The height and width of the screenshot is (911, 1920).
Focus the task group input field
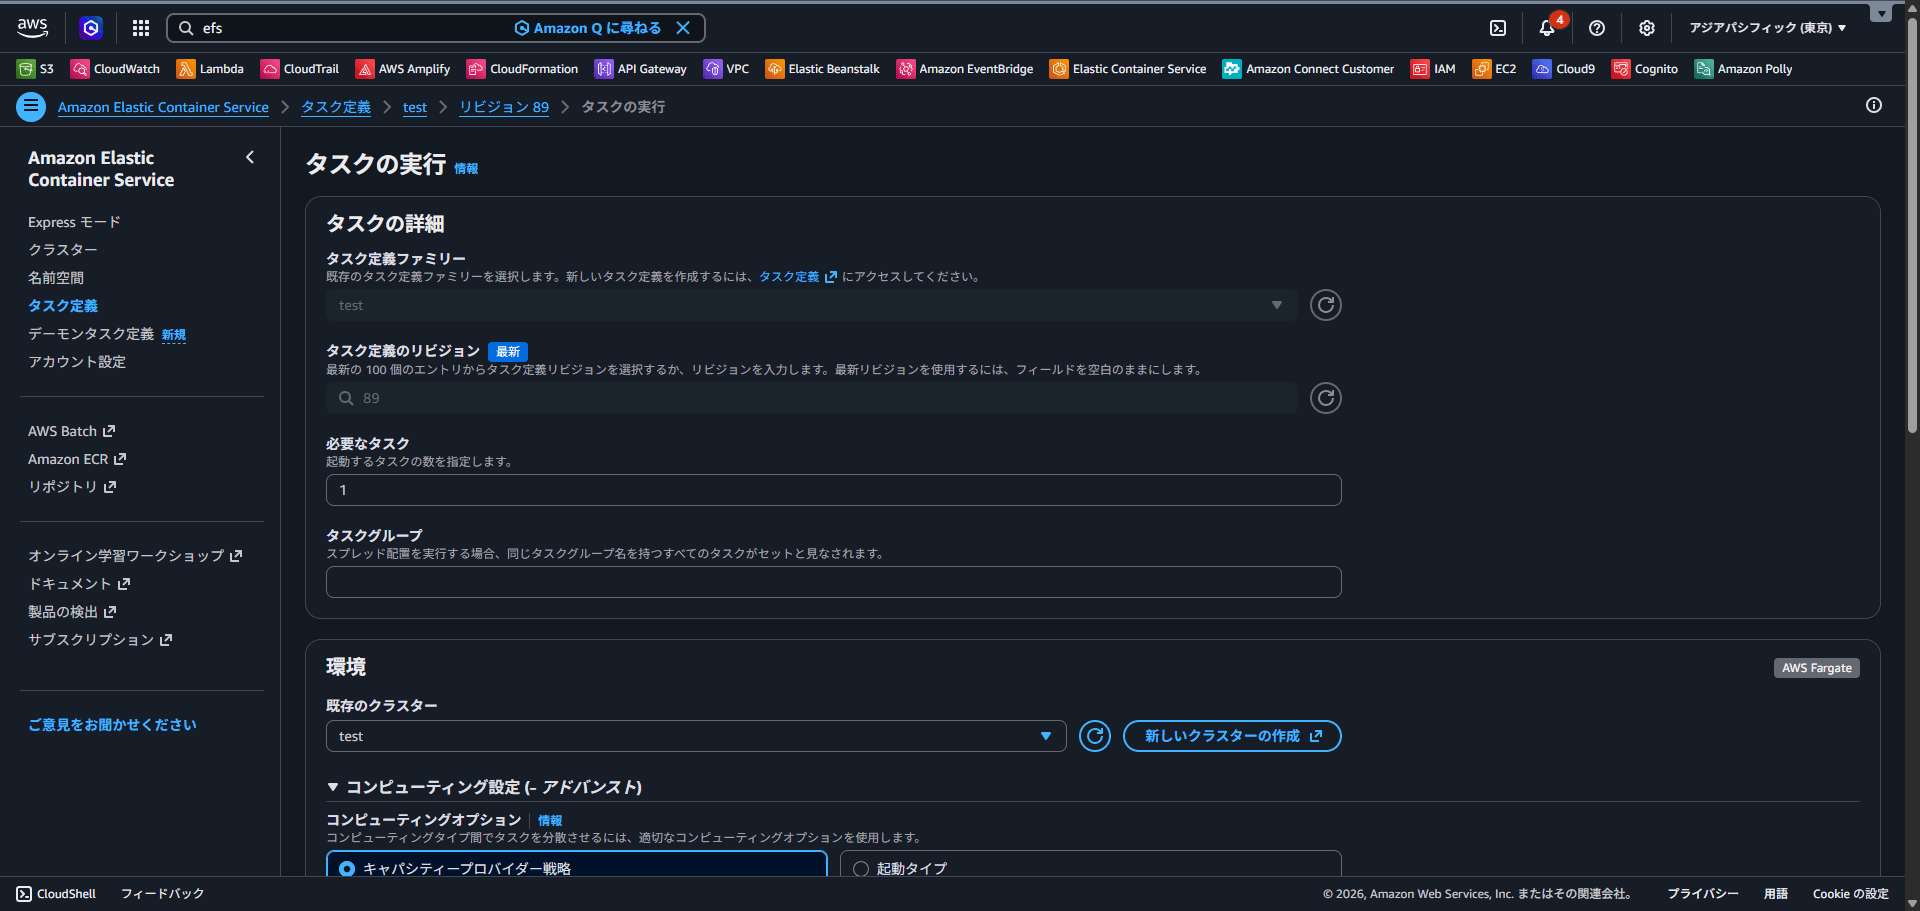(834, 582)
